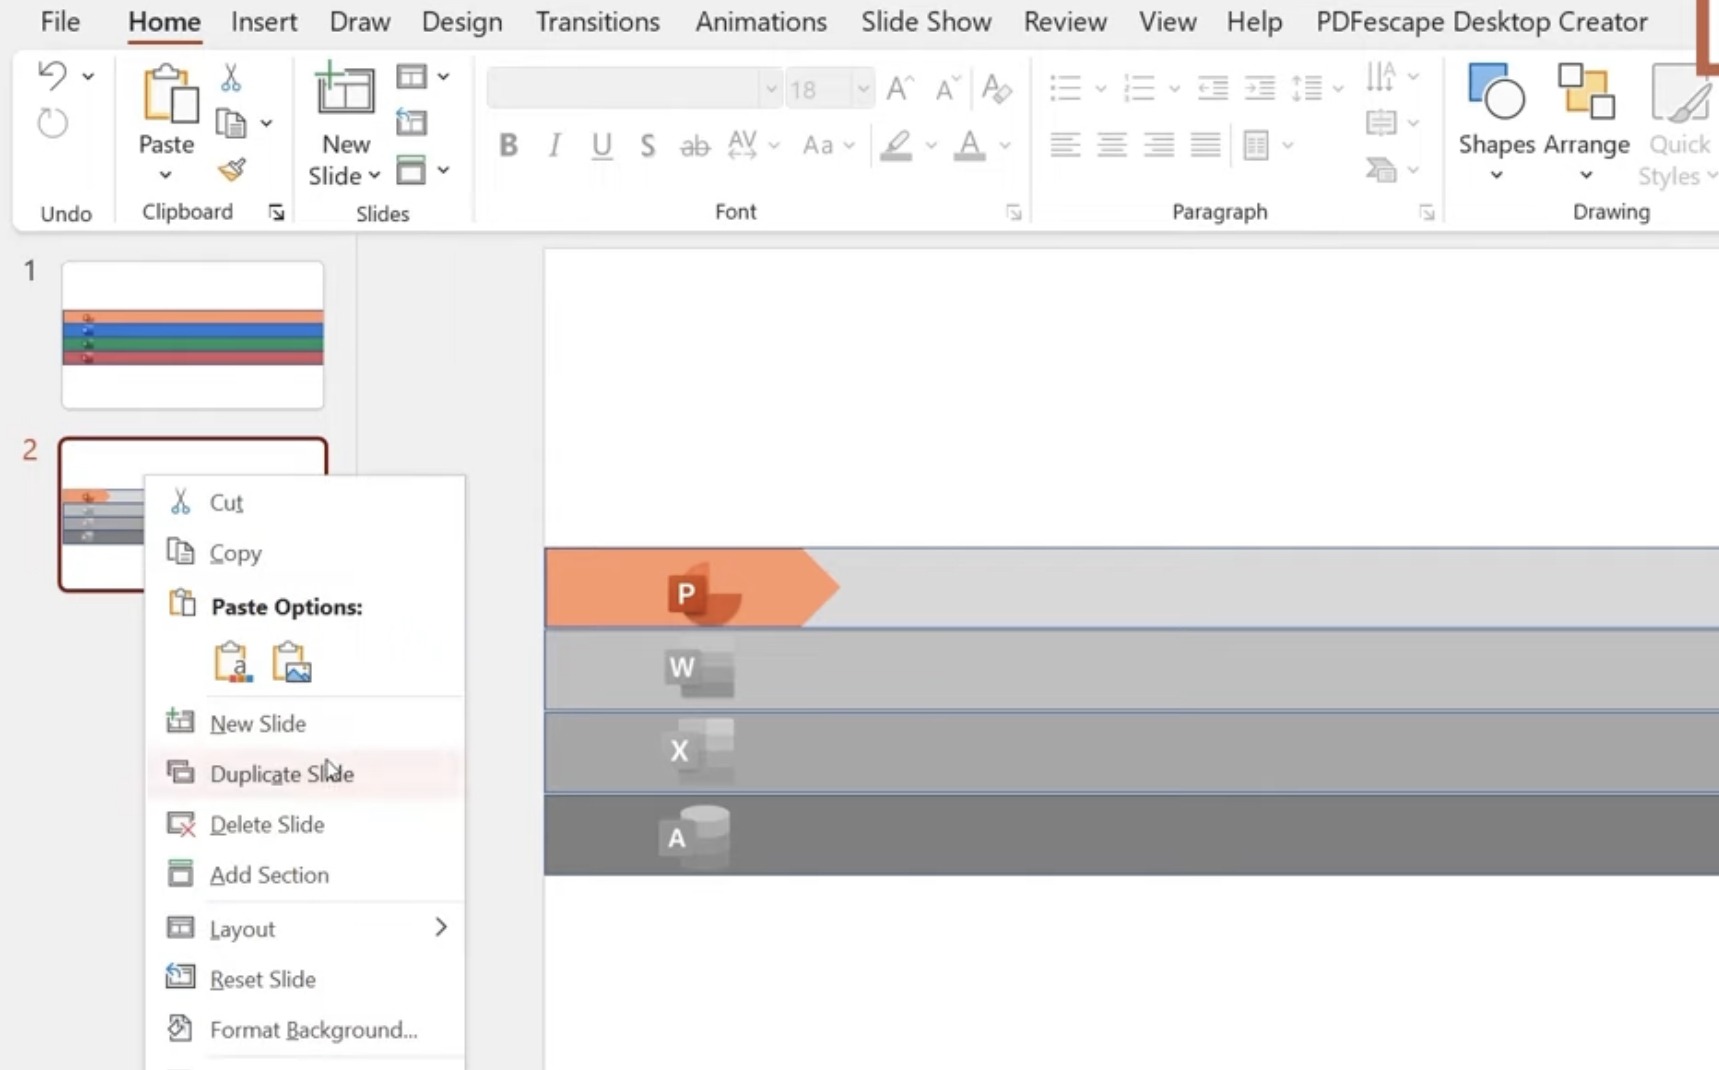1719x1070 pixels.
Task: Expand the Bullets dropdown arrow
Action: tap(1100, 89)
